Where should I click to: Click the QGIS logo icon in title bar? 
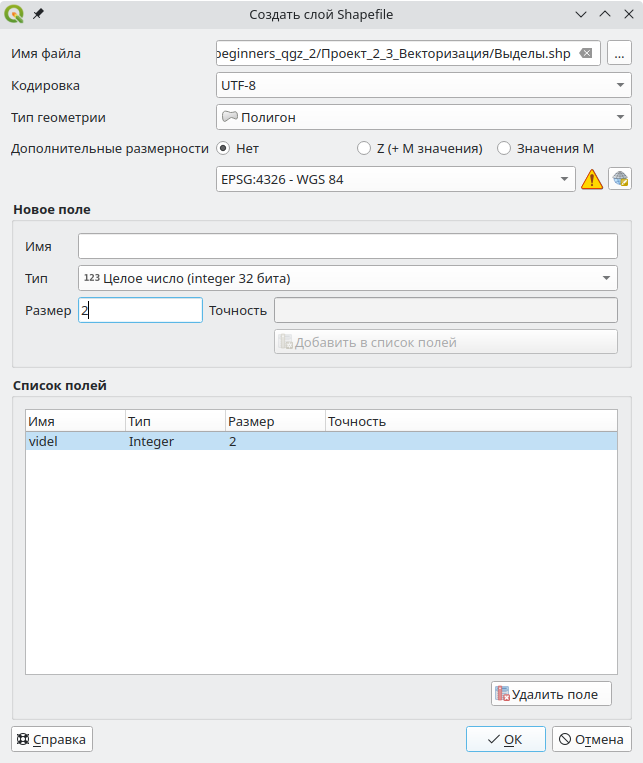click(14, 14)
